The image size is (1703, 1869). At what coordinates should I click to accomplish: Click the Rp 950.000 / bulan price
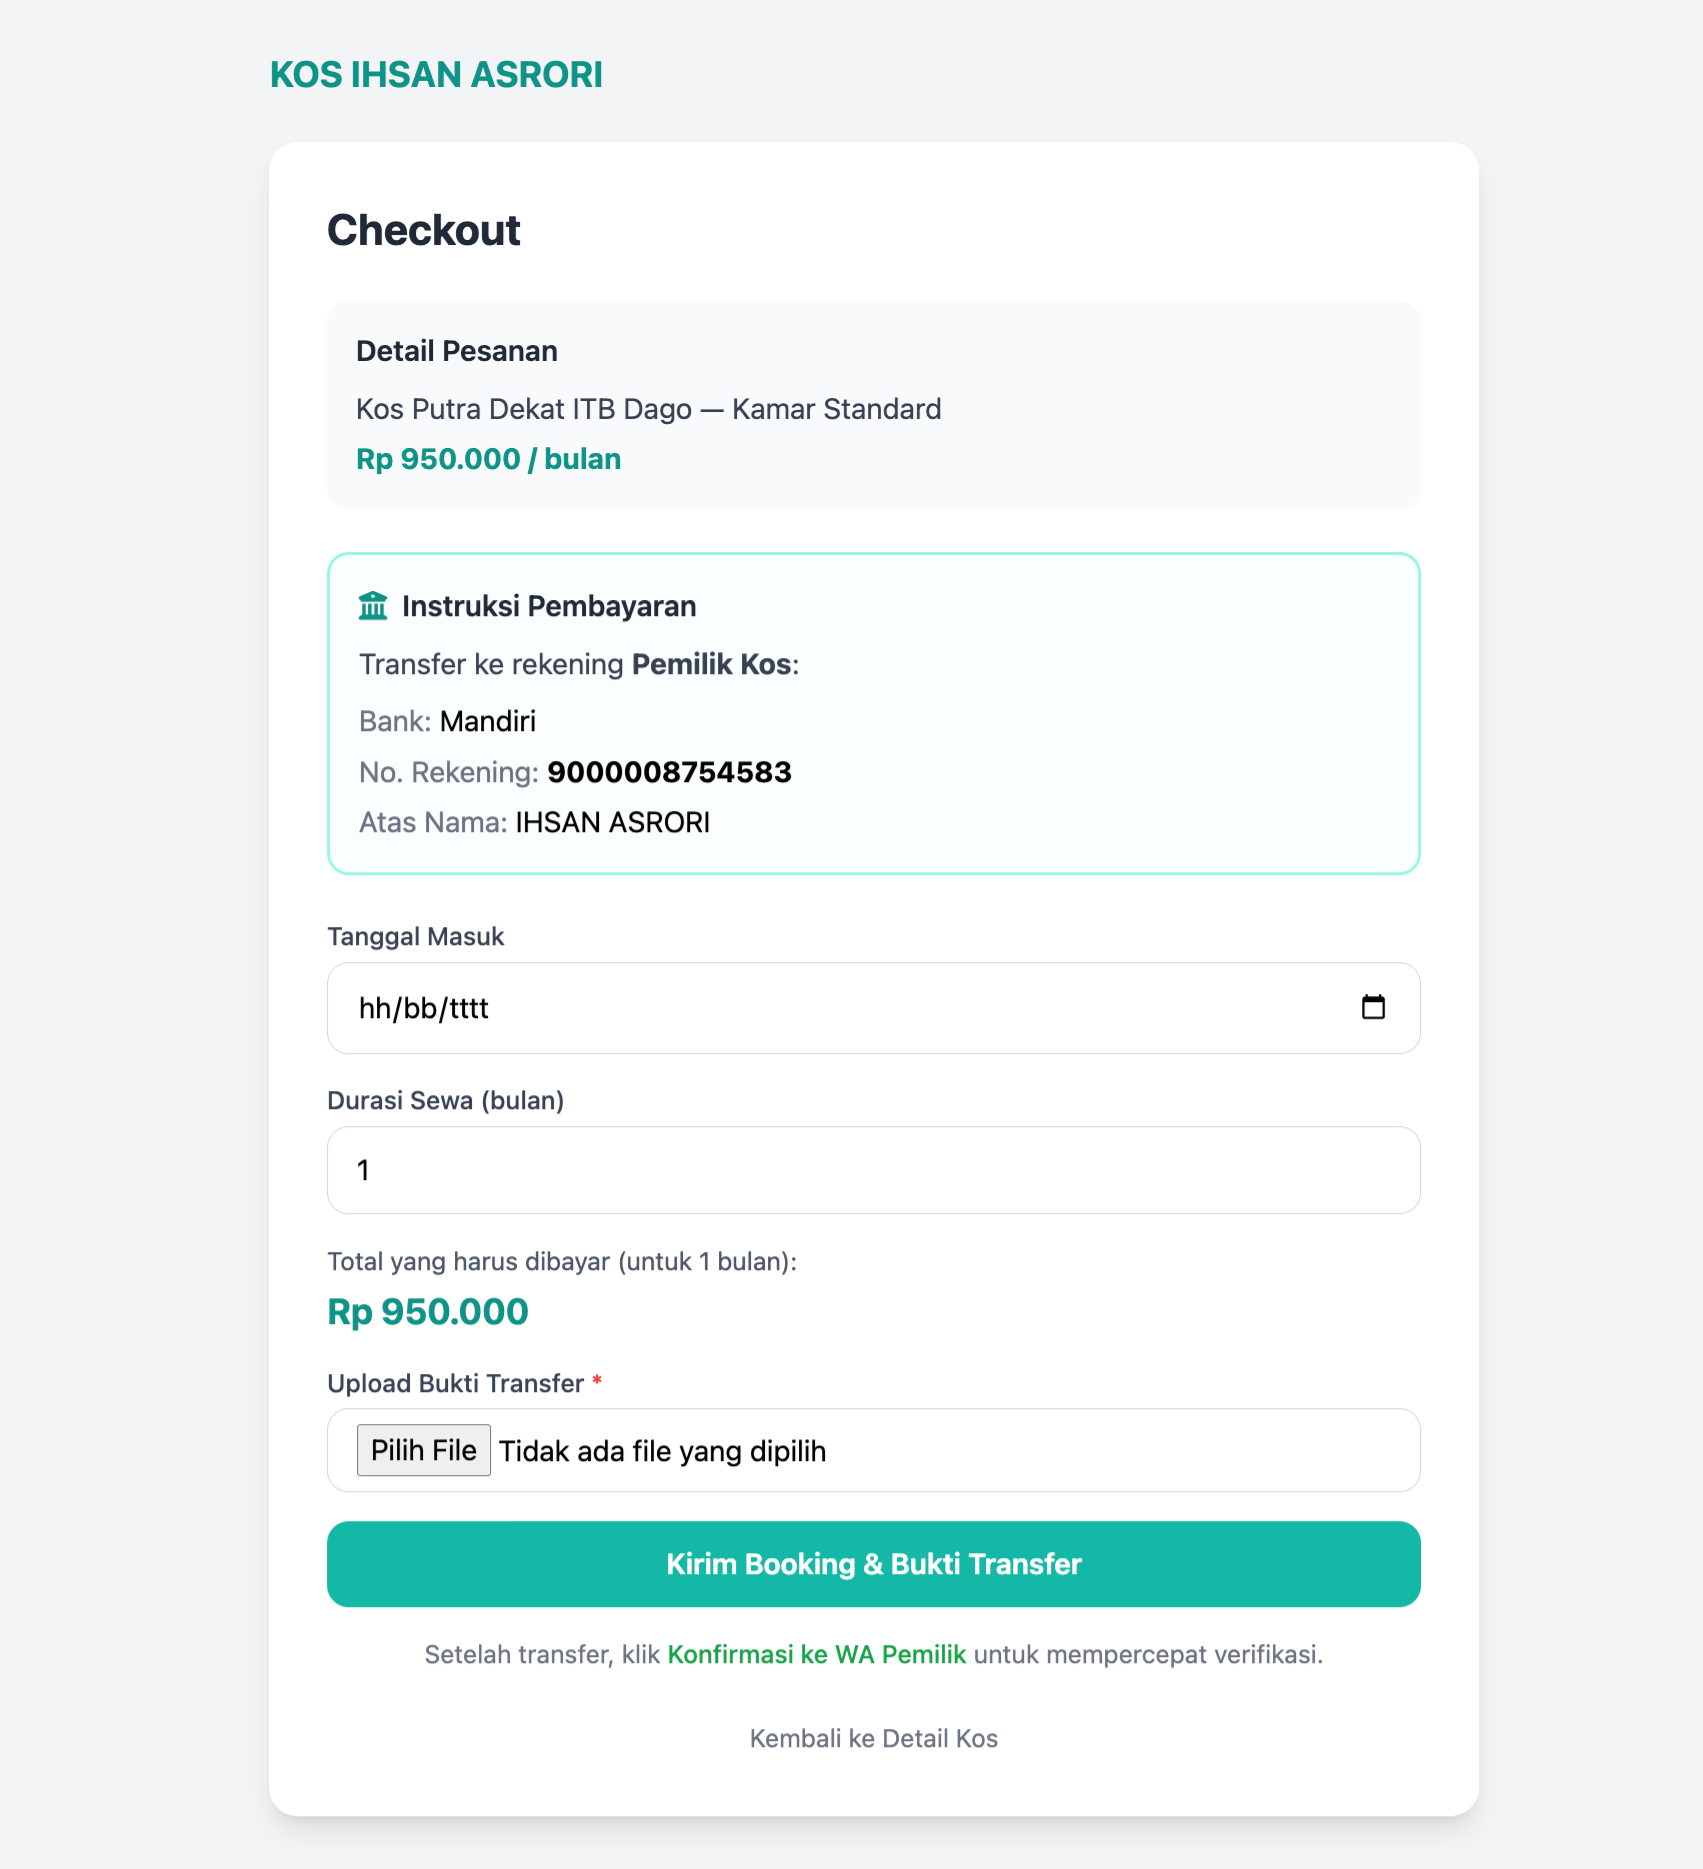[488, 459]
